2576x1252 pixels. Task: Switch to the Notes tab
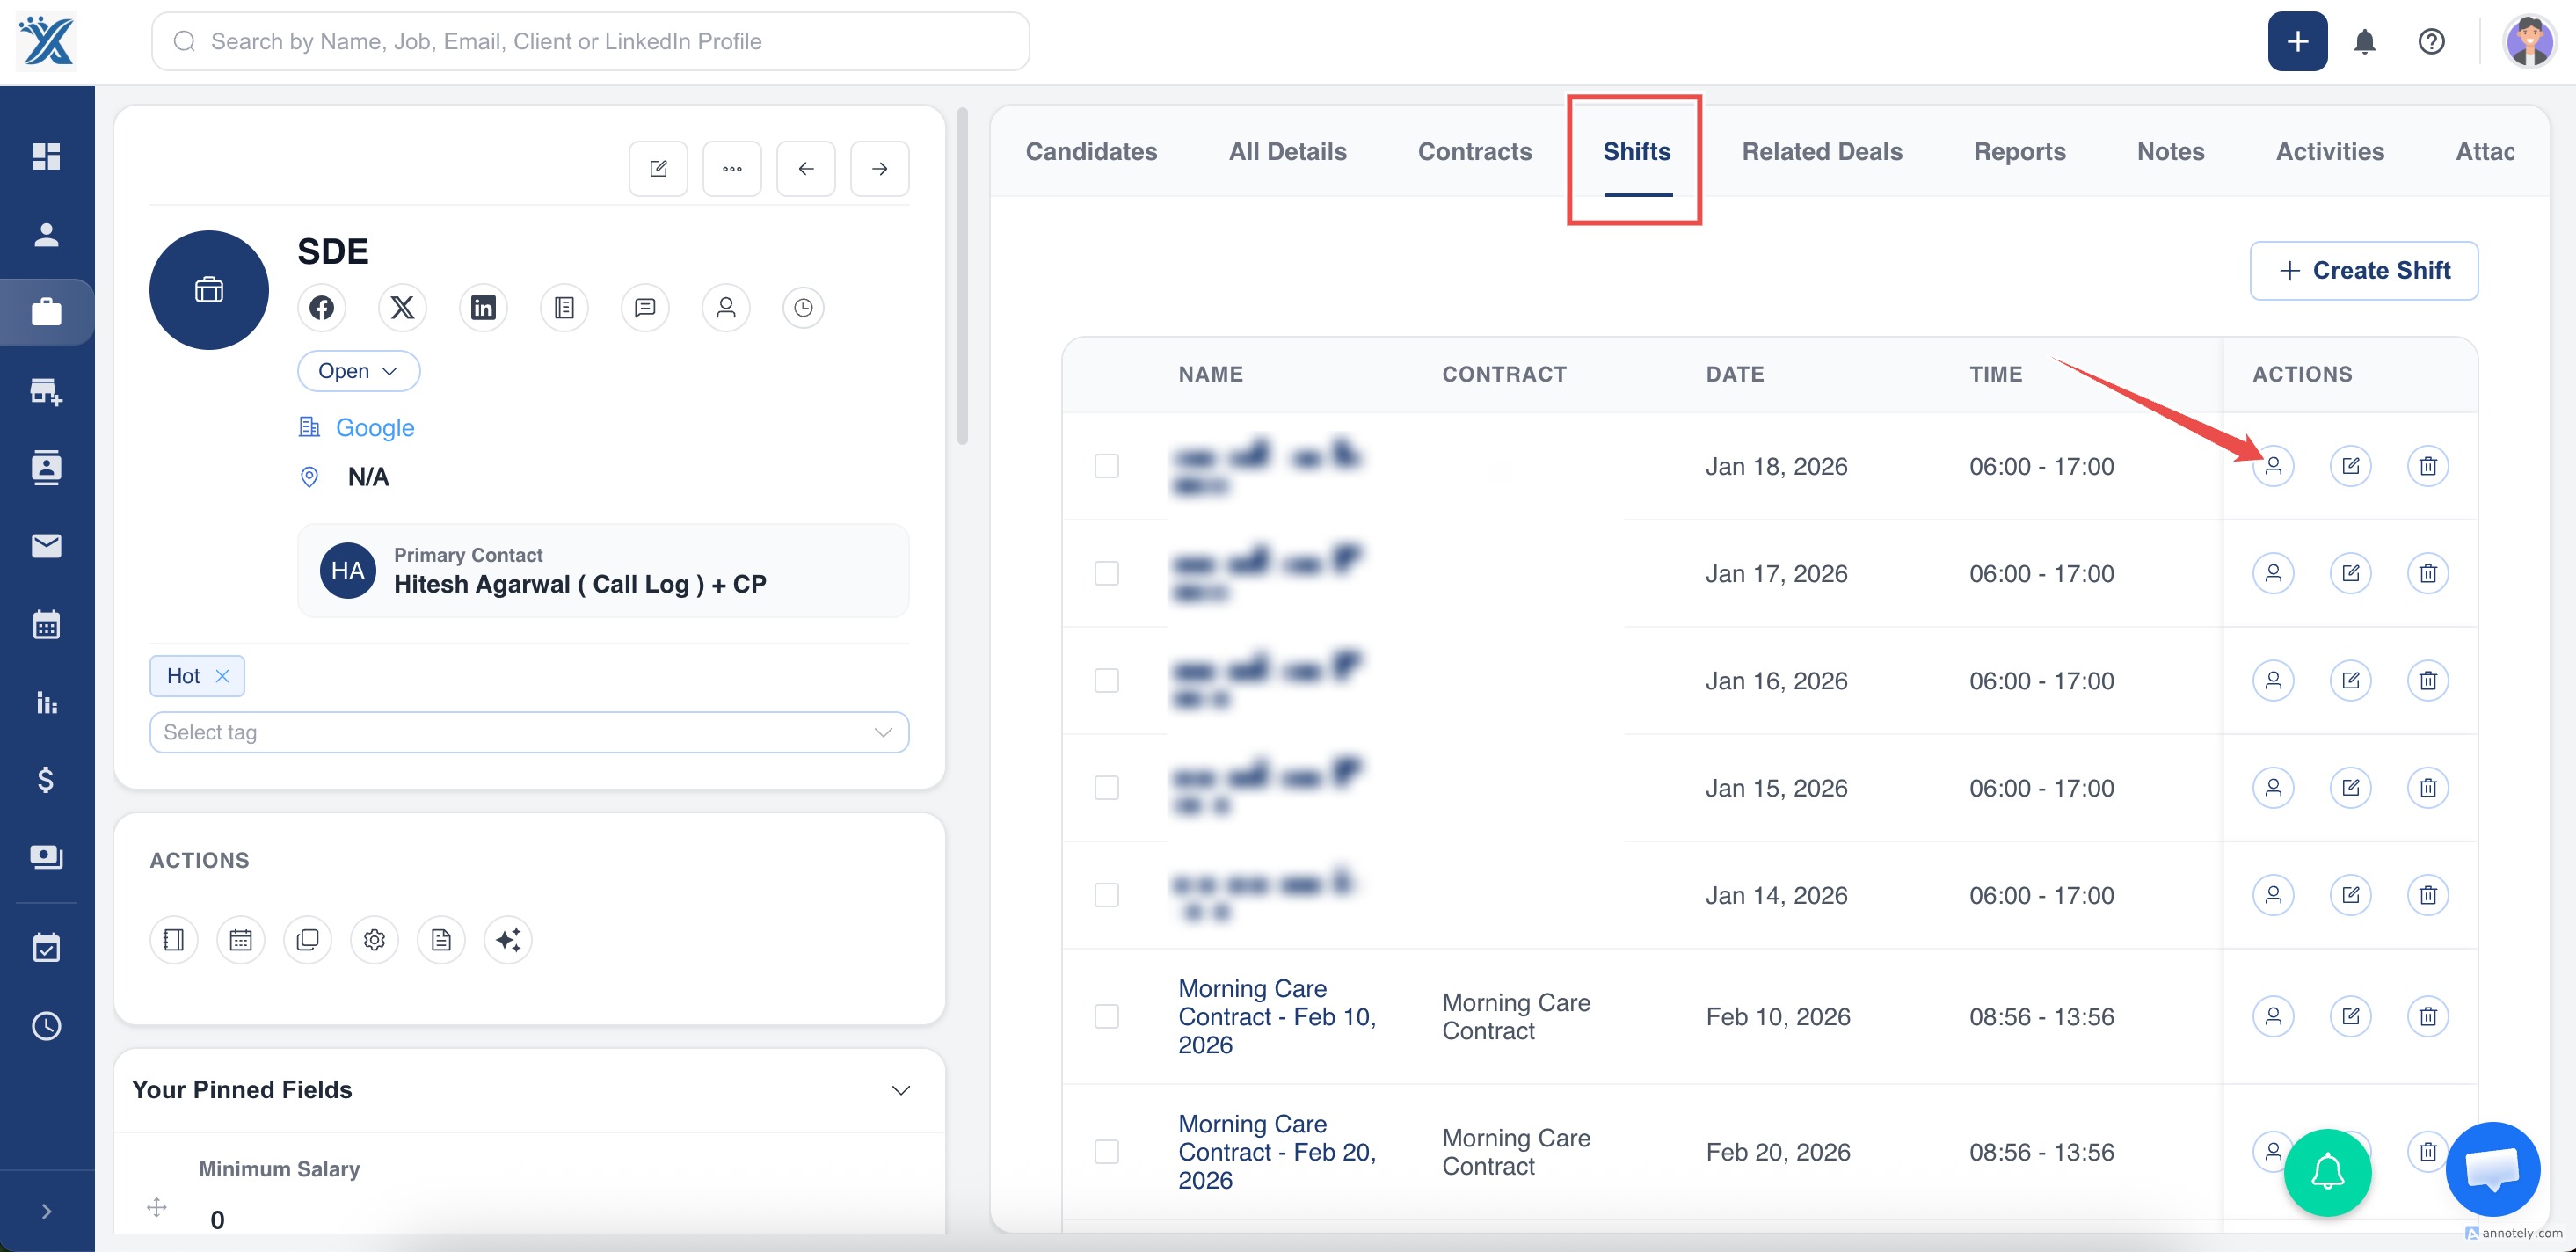tap(2170, 152)
